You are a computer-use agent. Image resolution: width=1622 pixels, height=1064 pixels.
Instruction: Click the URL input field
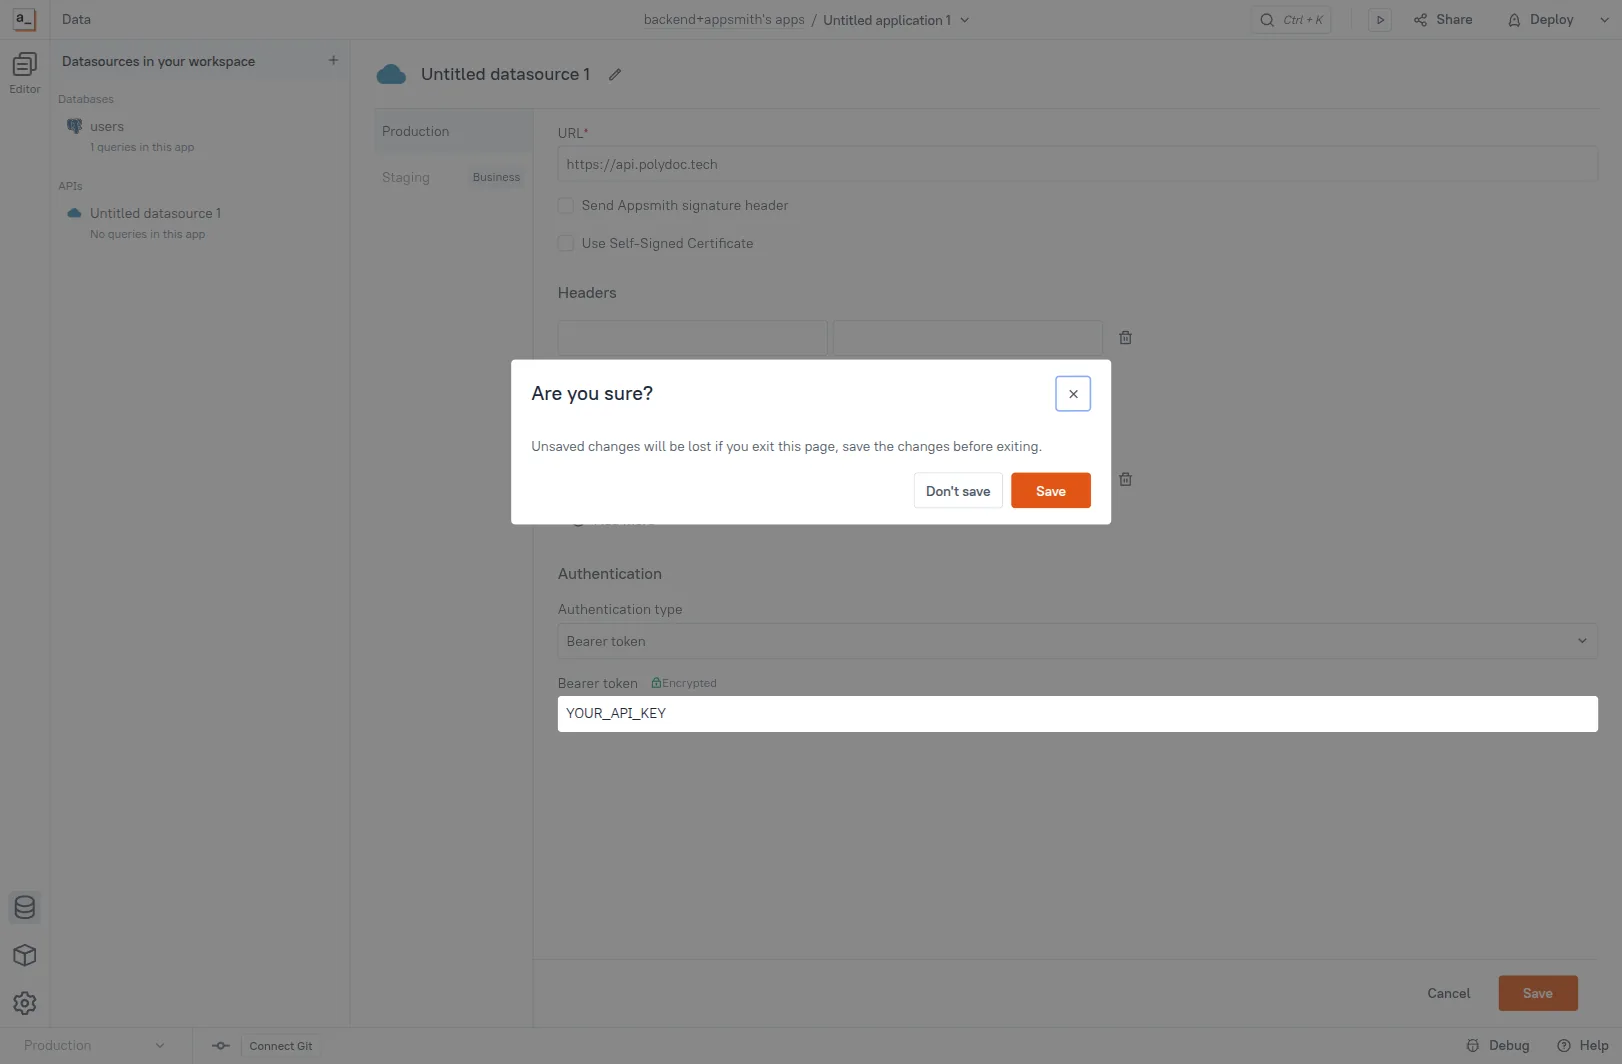(x=1077, y=164)
